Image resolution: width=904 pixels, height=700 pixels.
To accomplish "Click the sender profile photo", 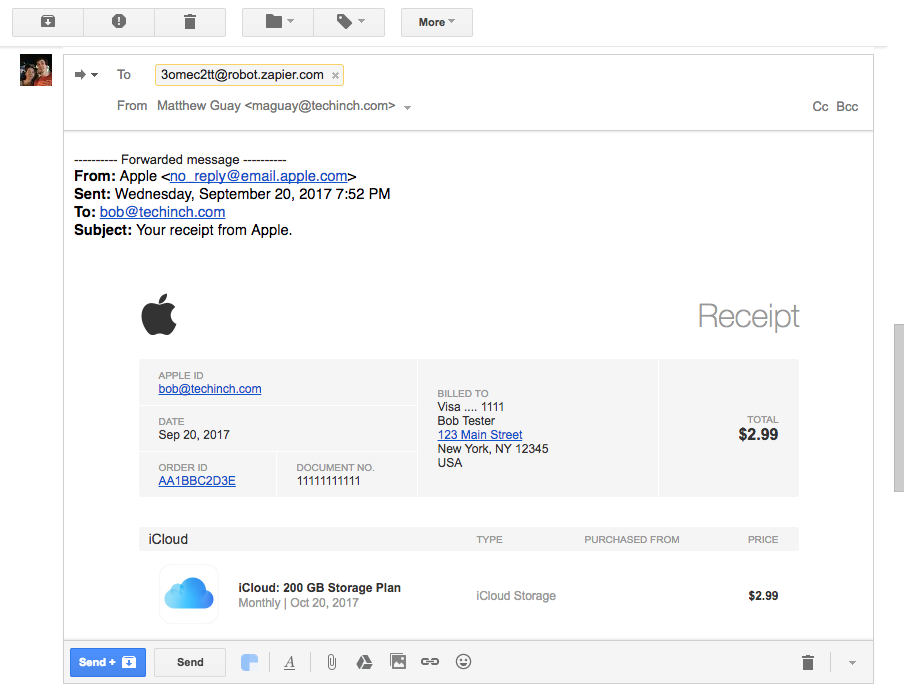I will point(36,70).
